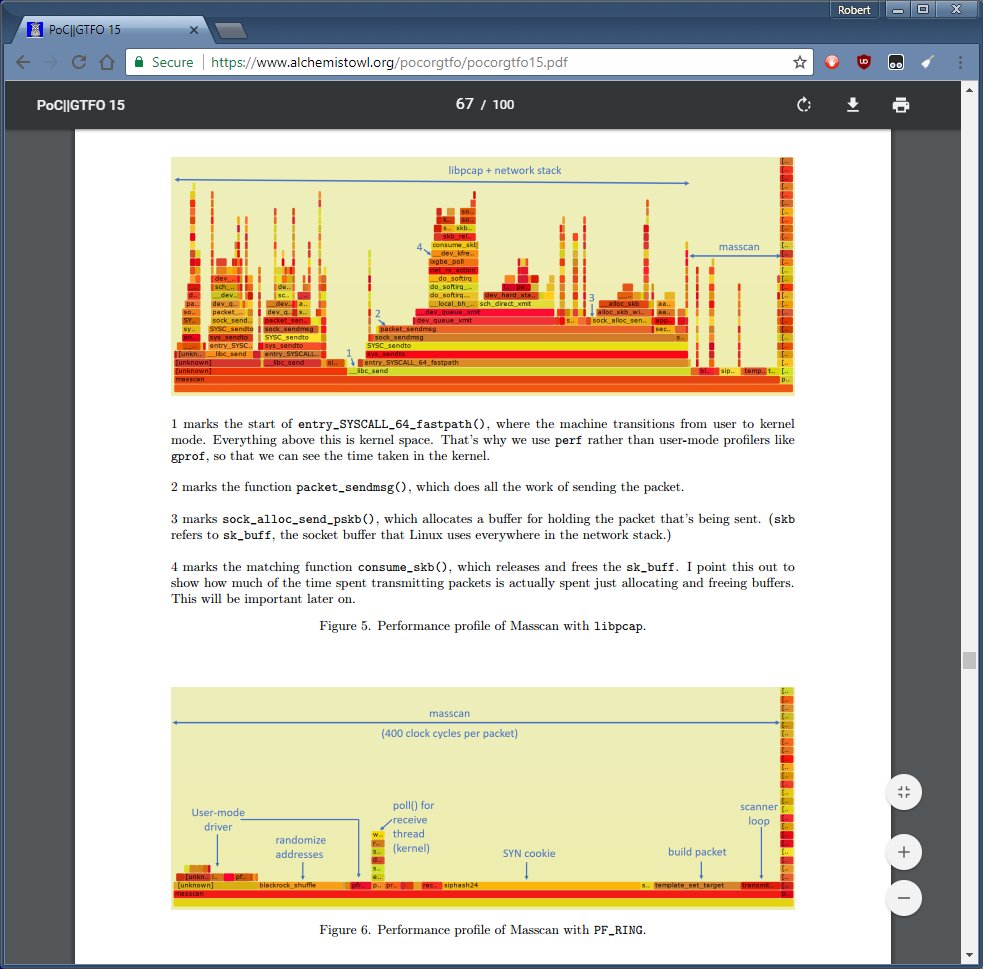Click the 'SYN cookie' label

point(528,853)
